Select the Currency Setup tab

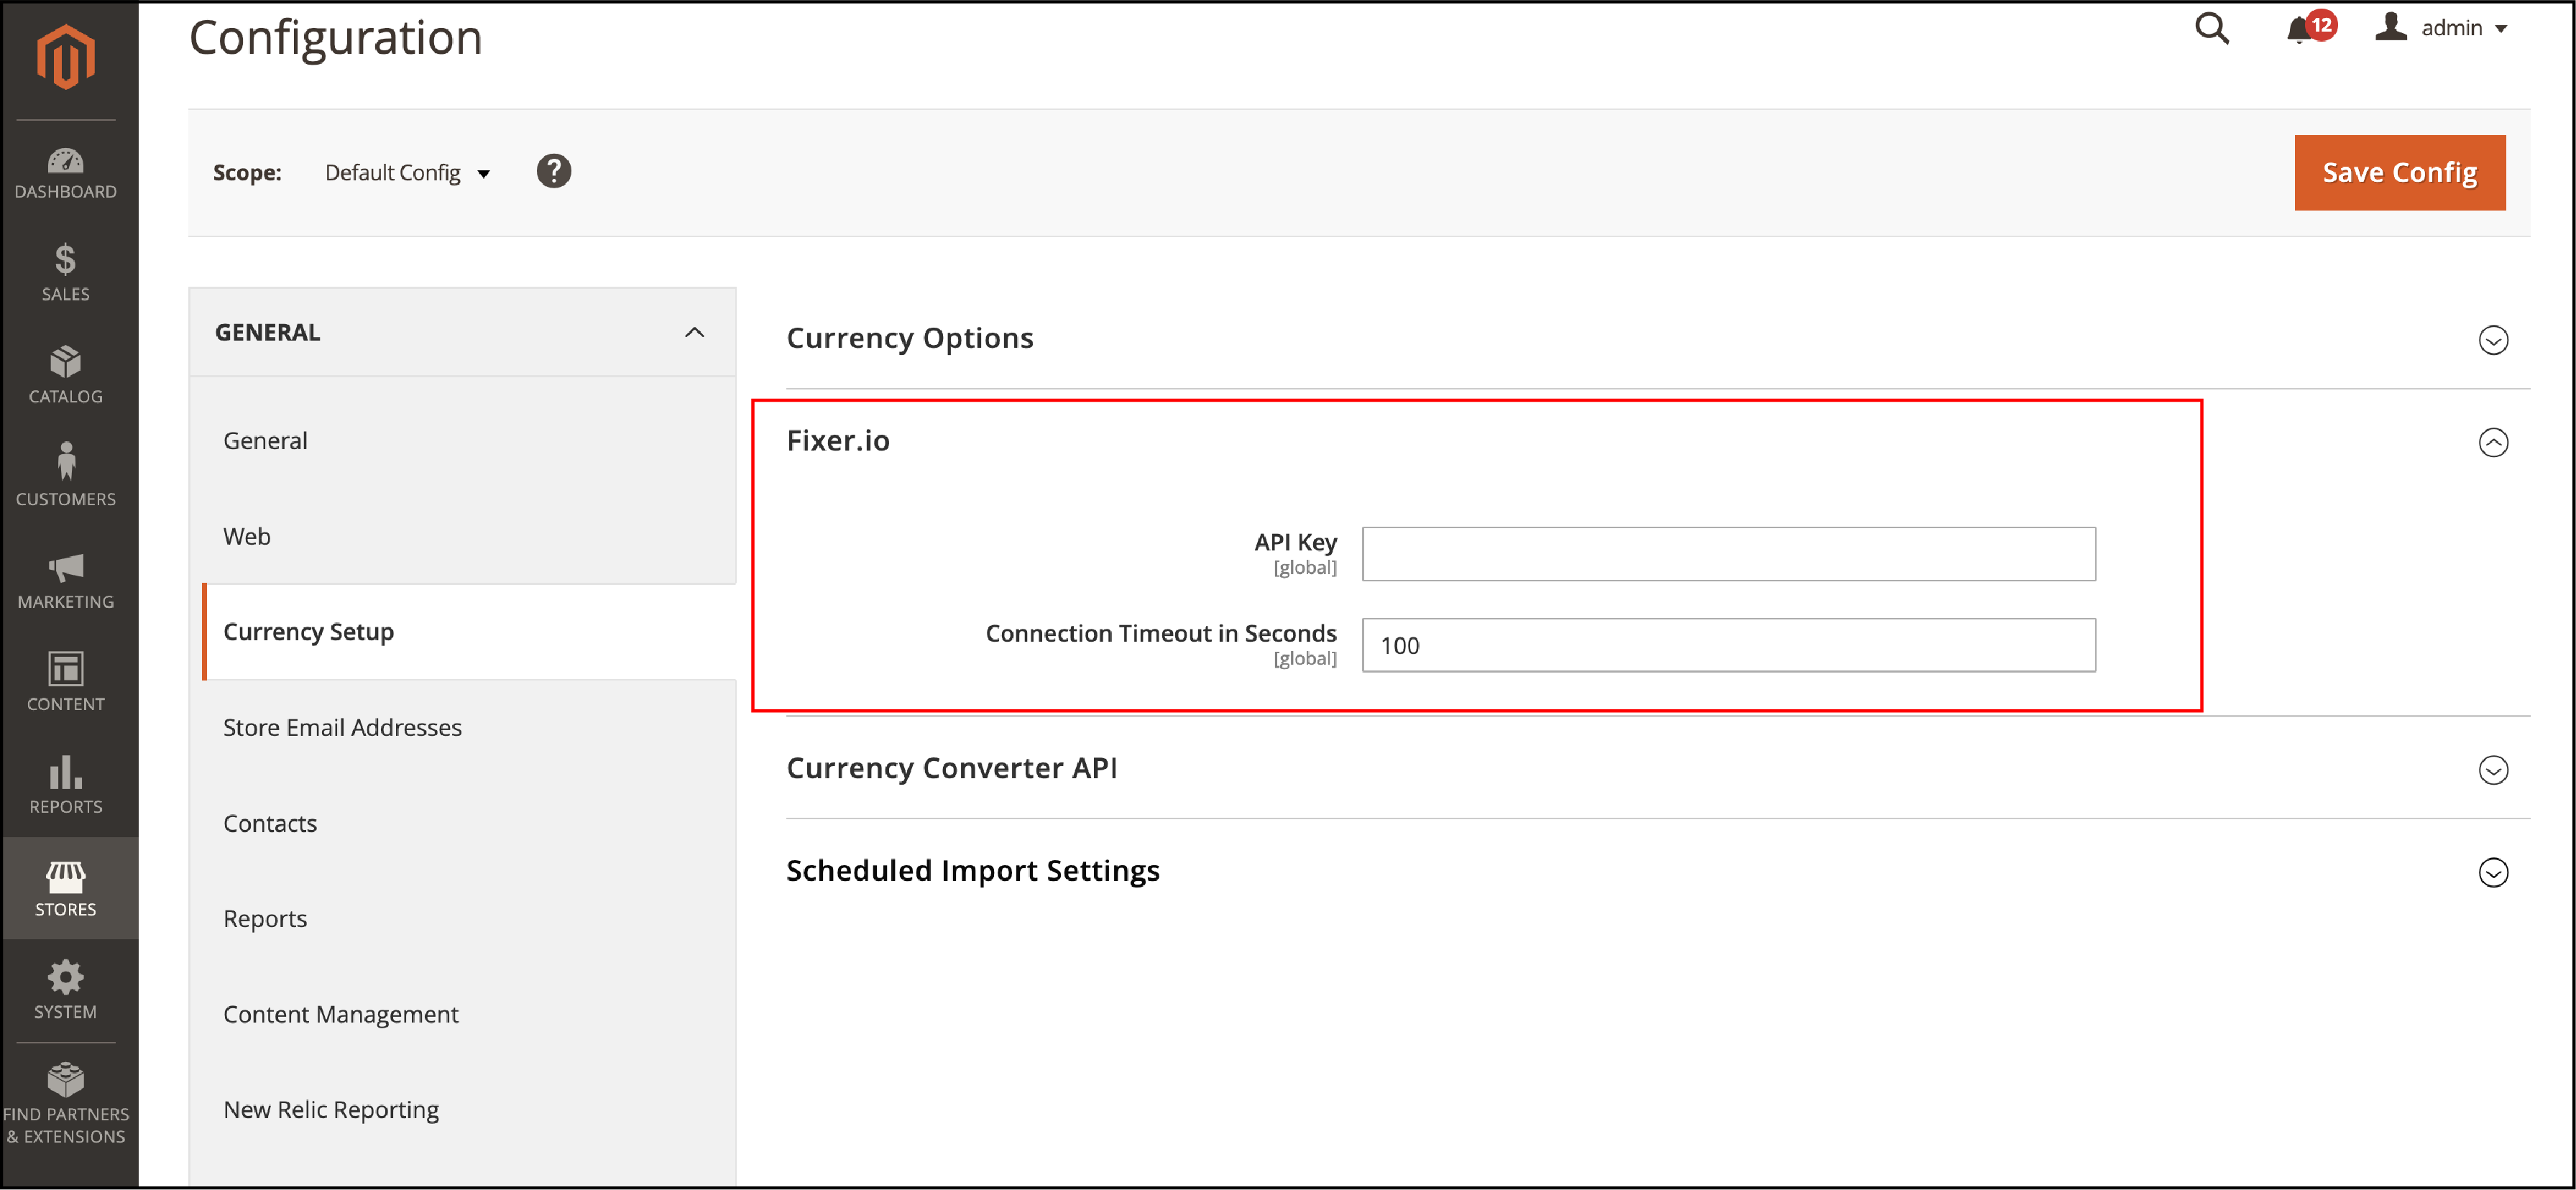469,632
